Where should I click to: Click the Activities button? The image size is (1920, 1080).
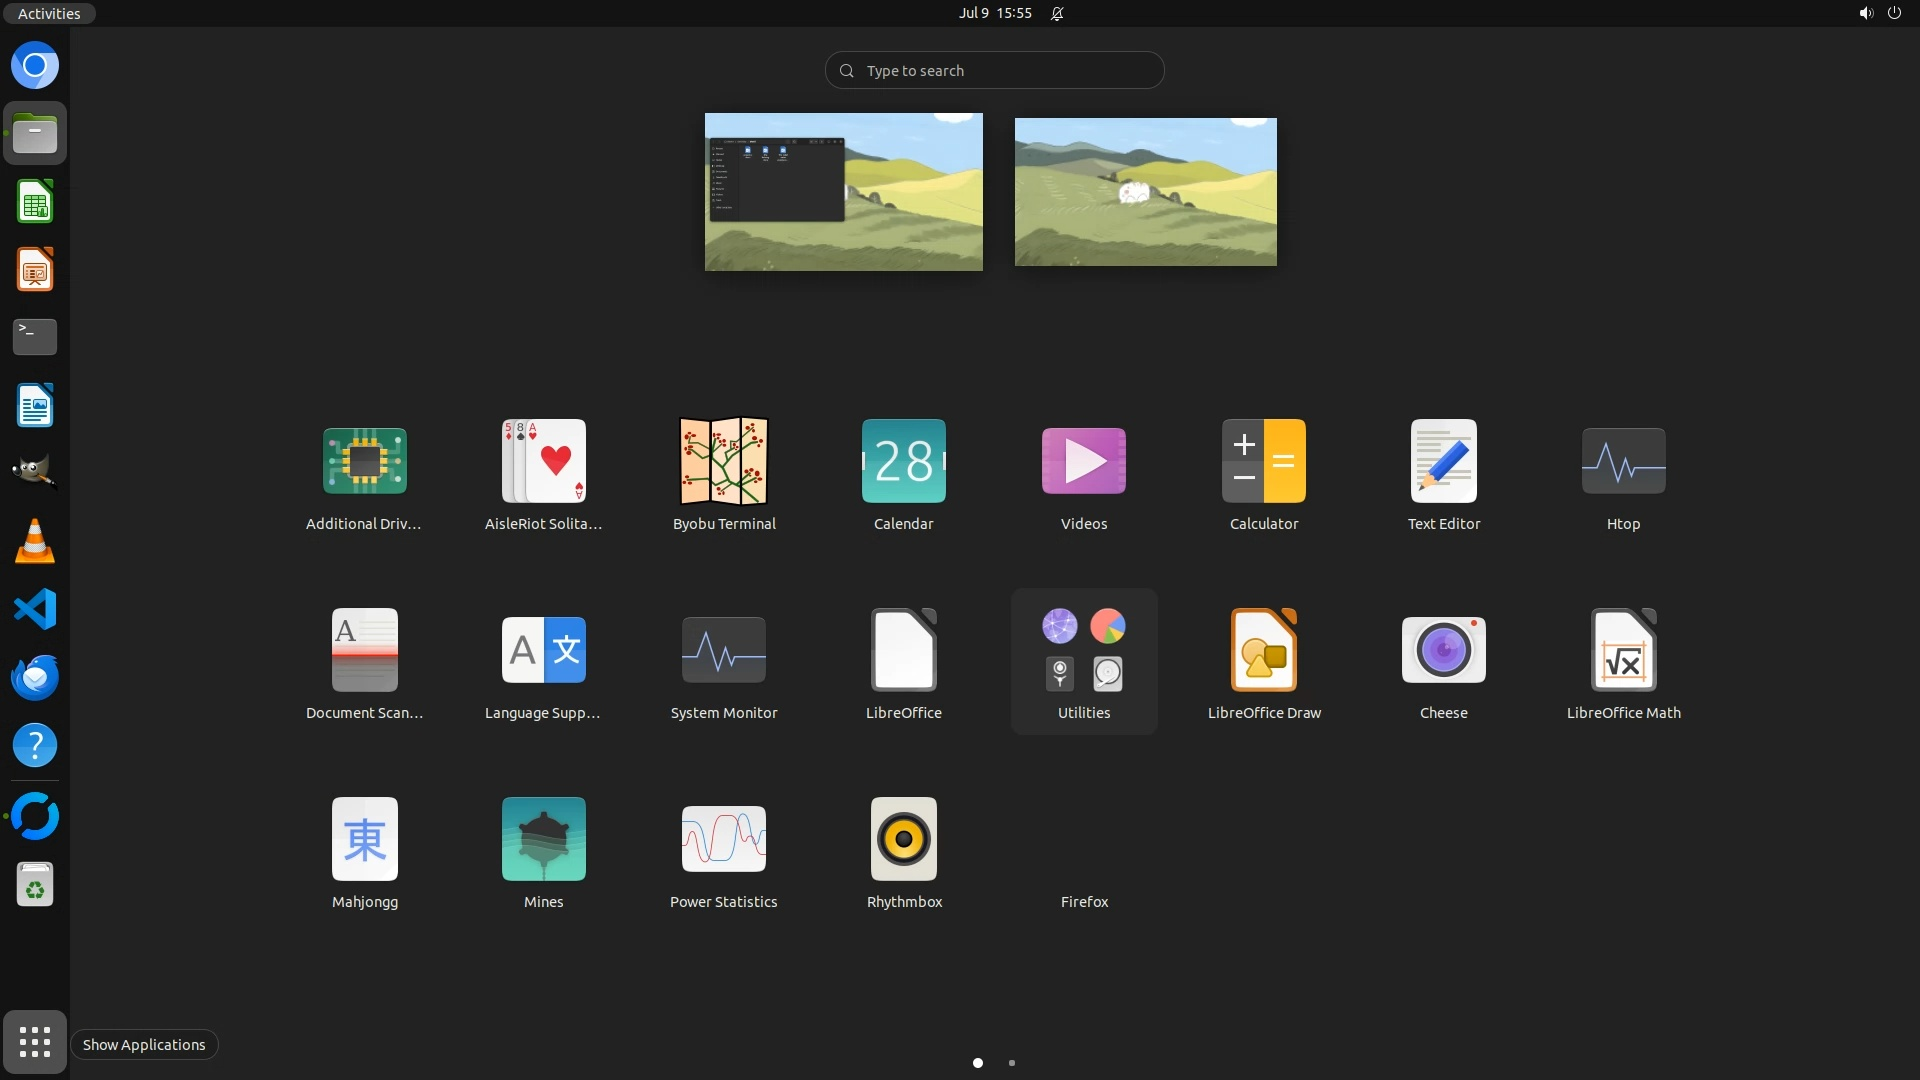(49, 13)
